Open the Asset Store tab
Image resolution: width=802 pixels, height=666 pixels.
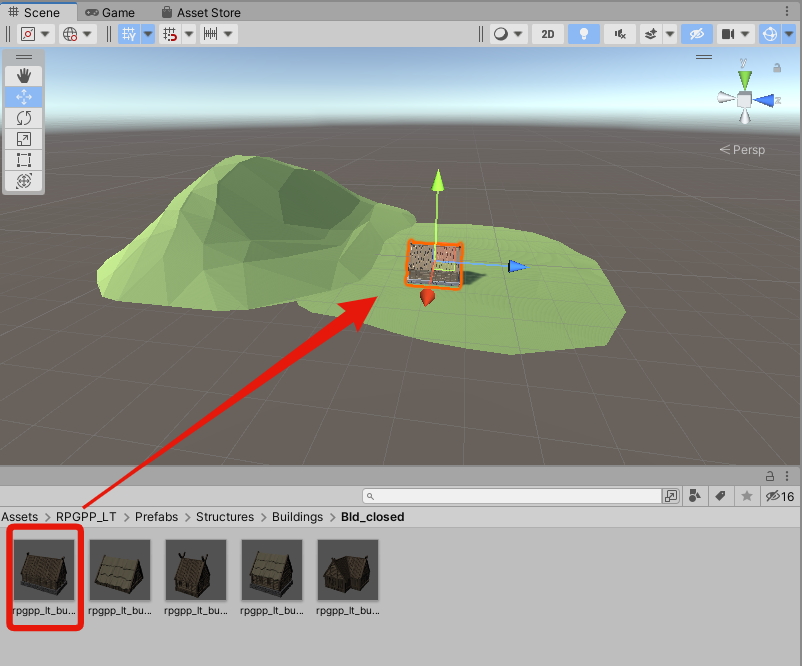[x=201, y=12]
